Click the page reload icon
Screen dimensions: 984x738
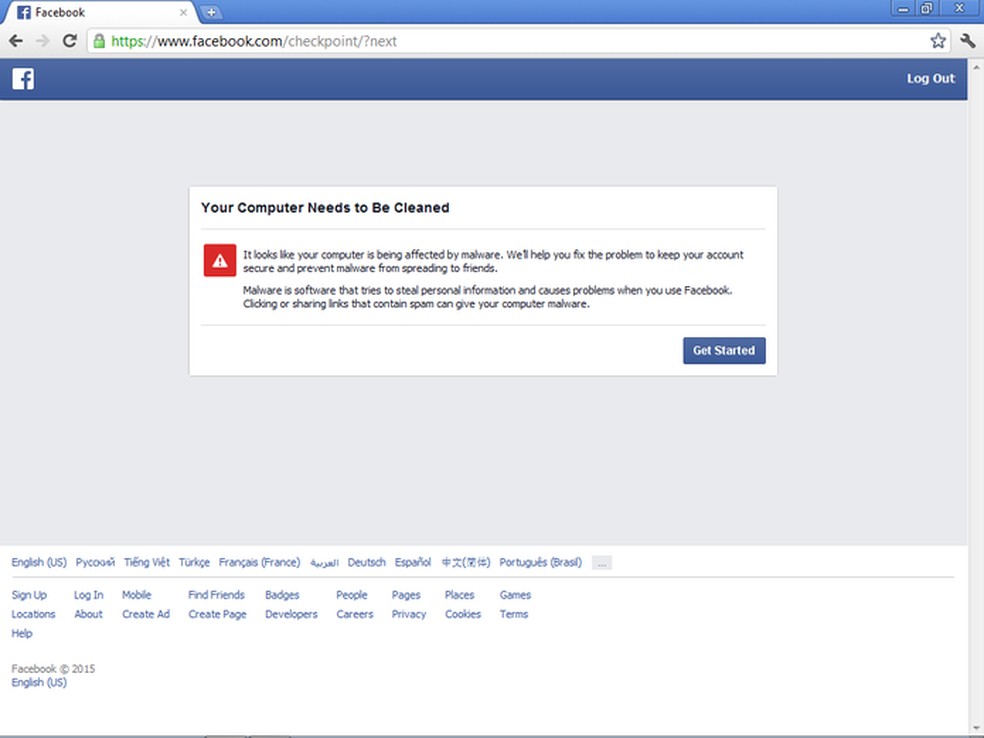(x=68, y=41)
